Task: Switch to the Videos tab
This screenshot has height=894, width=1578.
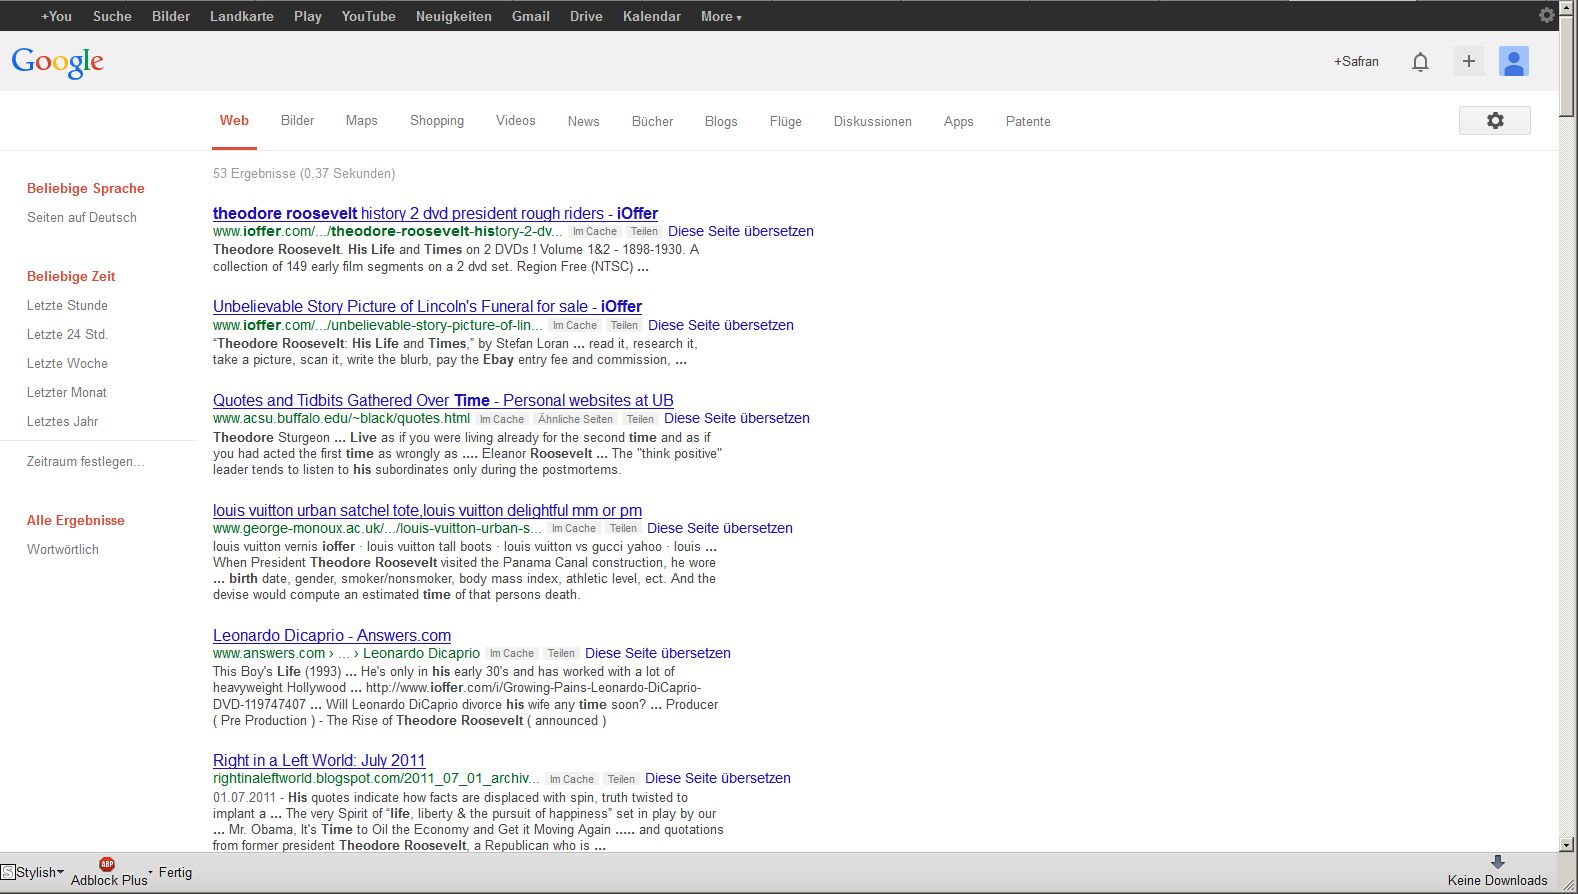Action: point(516,121)
